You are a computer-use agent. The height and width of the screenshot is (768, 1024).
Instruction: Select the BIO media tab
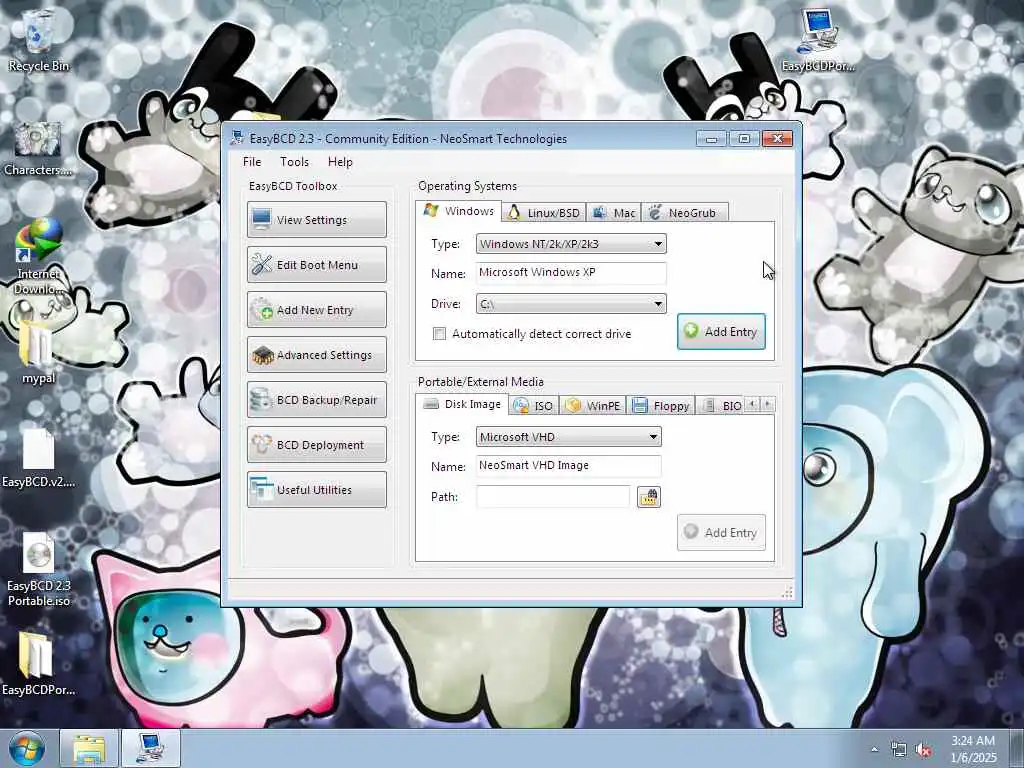coord(720,406)
